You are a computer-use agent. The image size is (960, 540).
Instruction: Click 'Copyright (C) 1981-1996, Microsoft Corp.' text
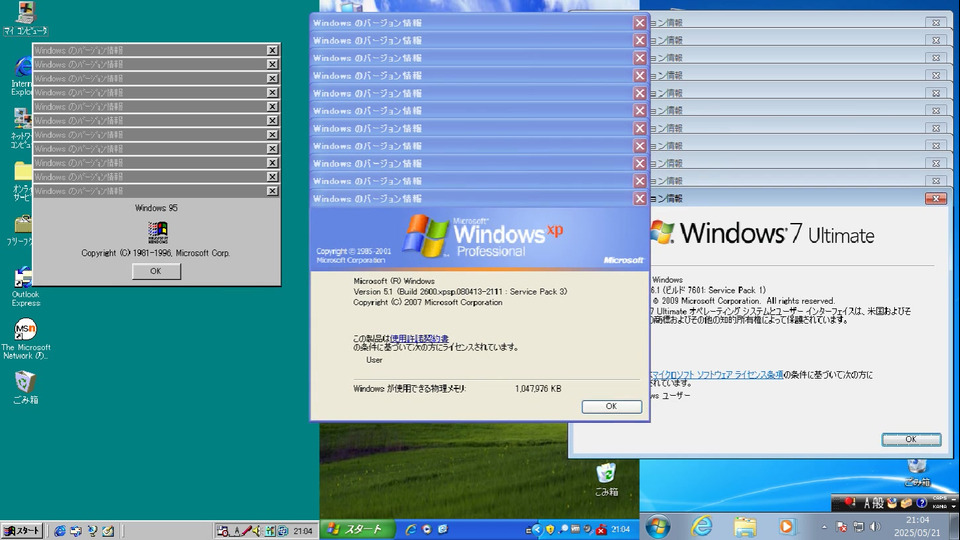156,253
